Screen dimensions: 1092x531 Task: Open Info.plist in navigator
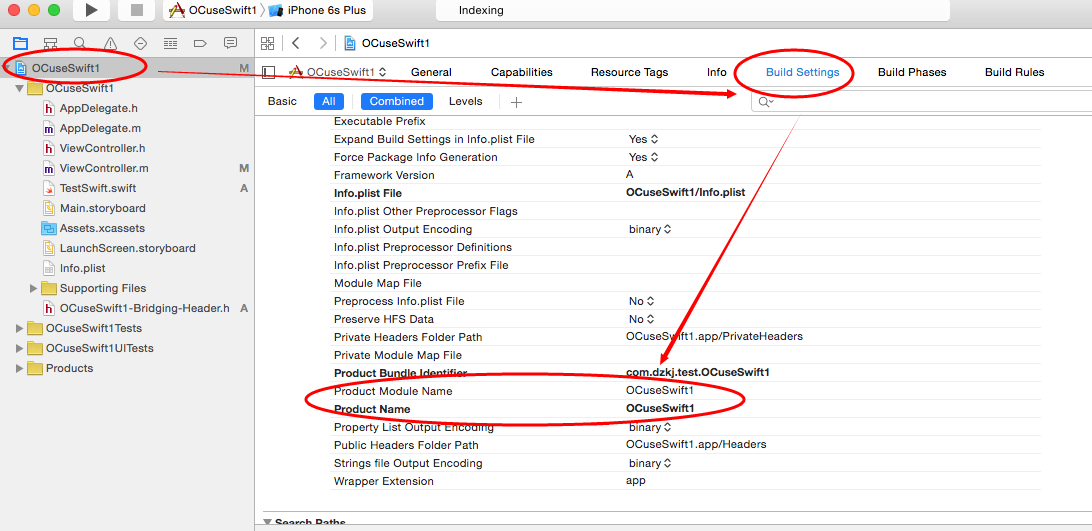[82, 268]
